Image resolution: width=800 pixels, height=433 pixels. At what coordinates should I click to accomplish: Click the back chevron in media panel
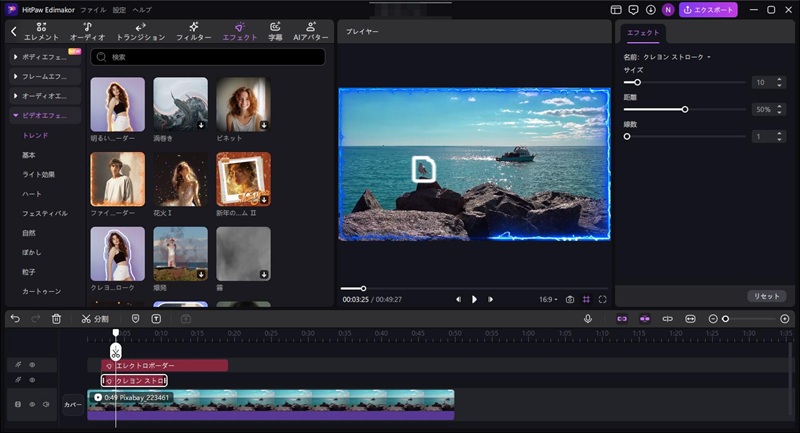pyautogui.click(x=14, y=32)
